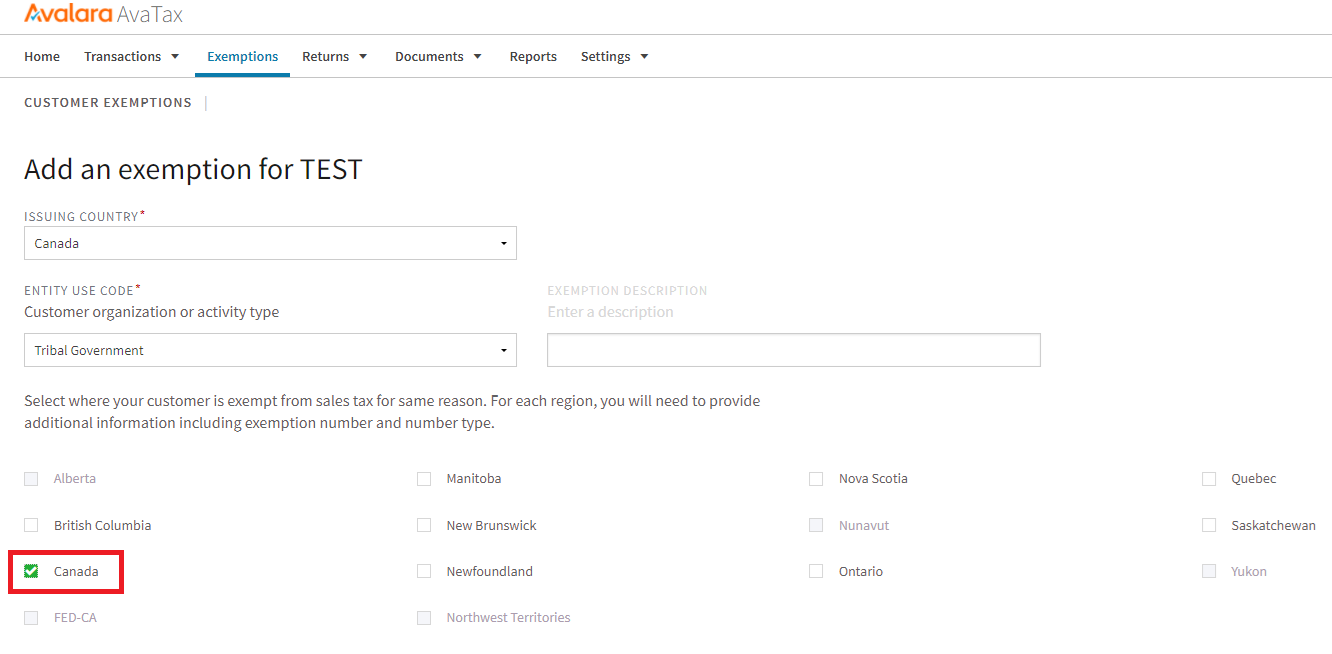This screenshot has width=1332, height=654.
Task: Navigate to Reports
Action: pos(533,57)
